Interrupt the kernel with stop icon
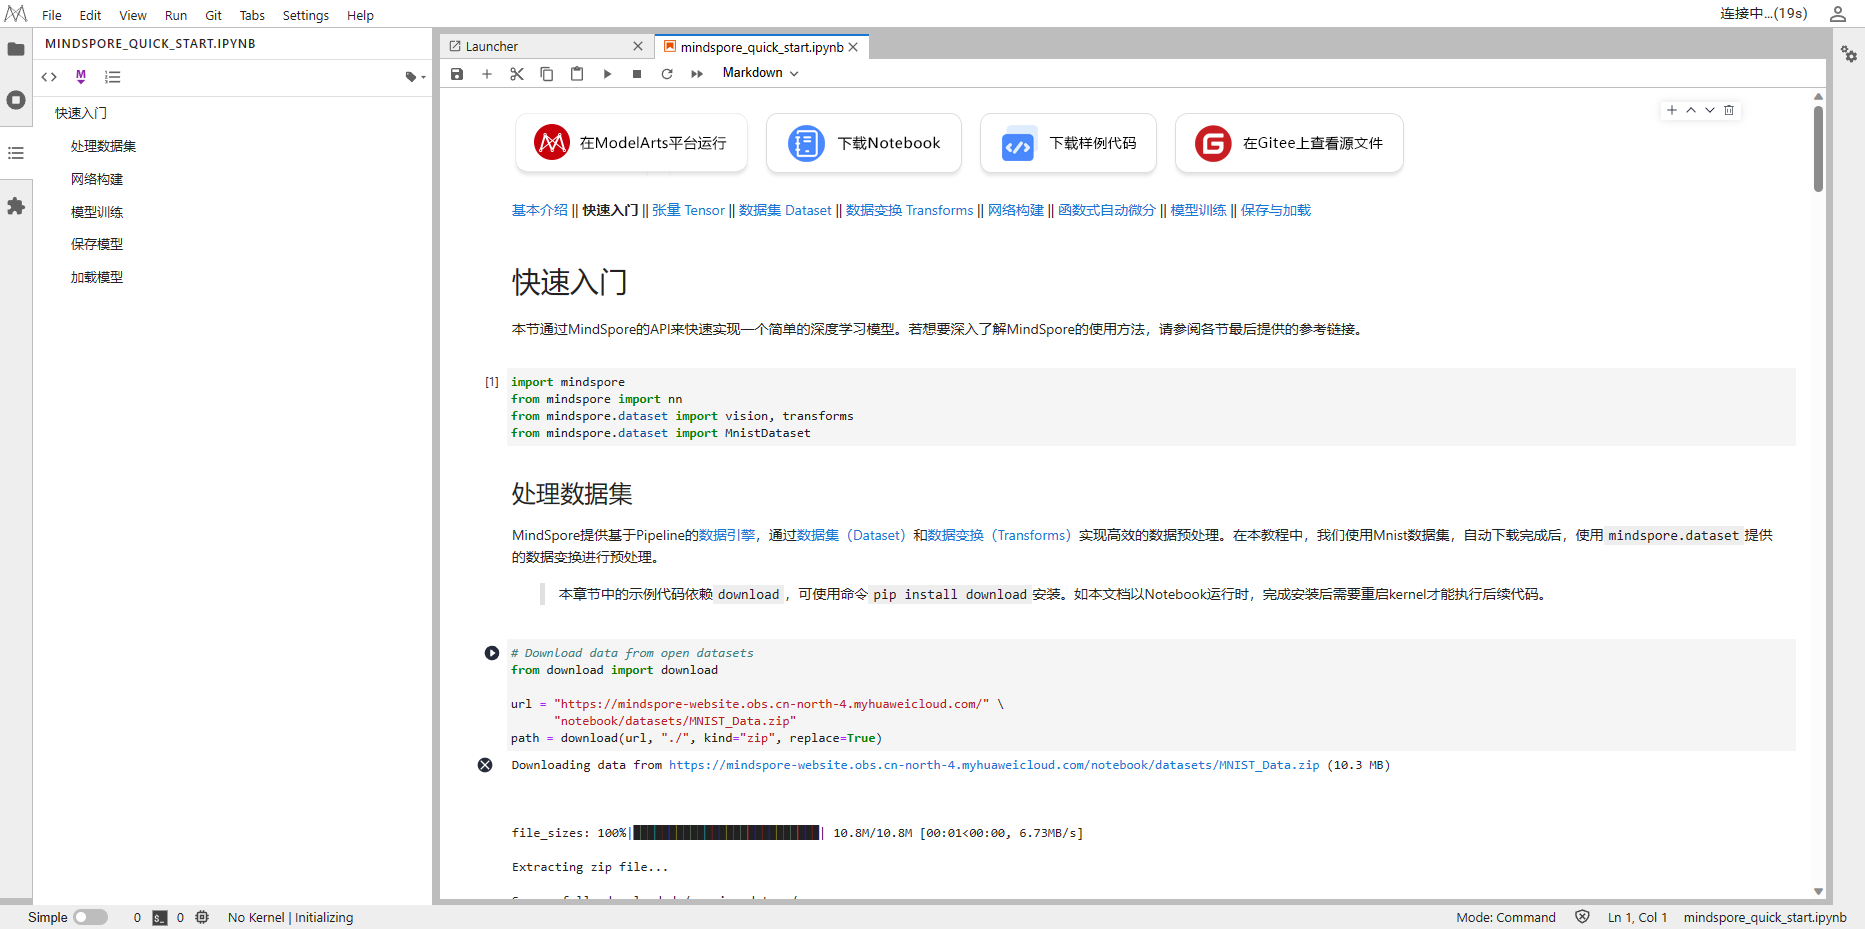Screen dimensions: 1865x929 click(637, 74)
